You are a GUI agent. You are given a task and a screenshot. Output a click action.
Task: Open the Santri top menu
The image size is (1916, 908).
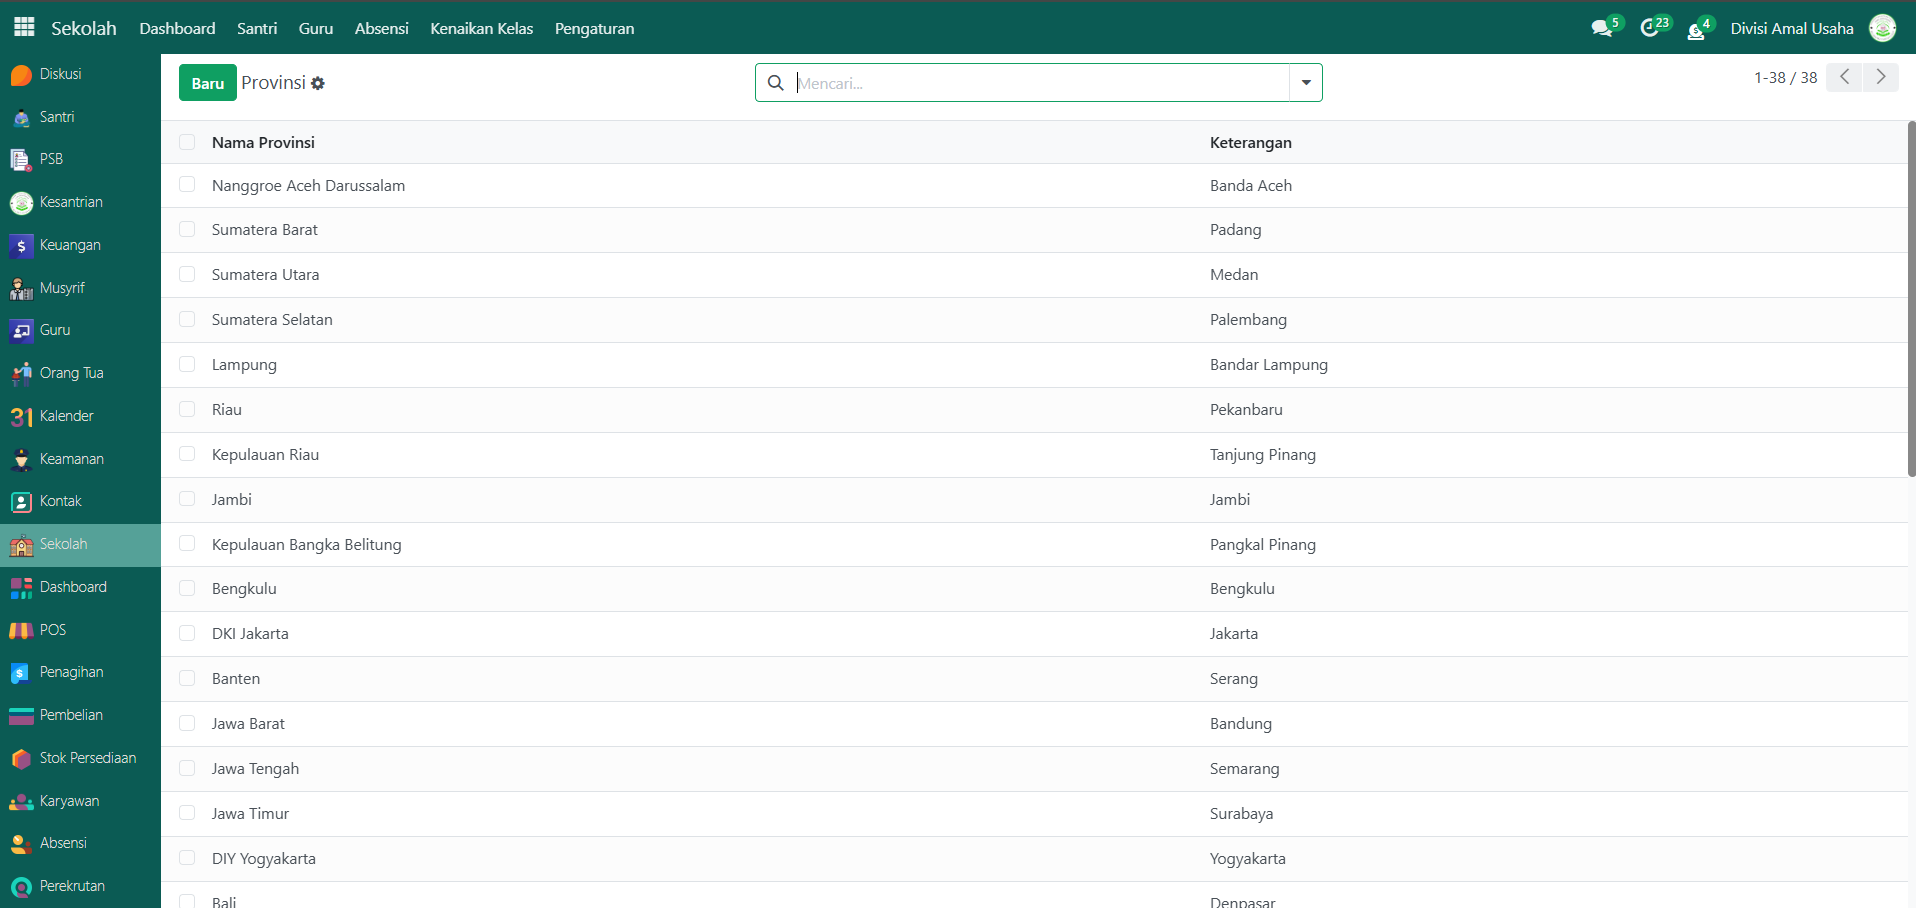257,28
